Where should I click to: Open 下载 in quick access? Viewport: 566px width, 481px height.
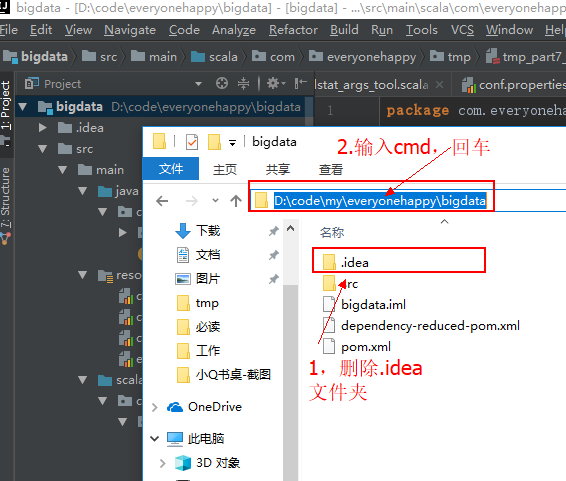click(x=208, y=231)
